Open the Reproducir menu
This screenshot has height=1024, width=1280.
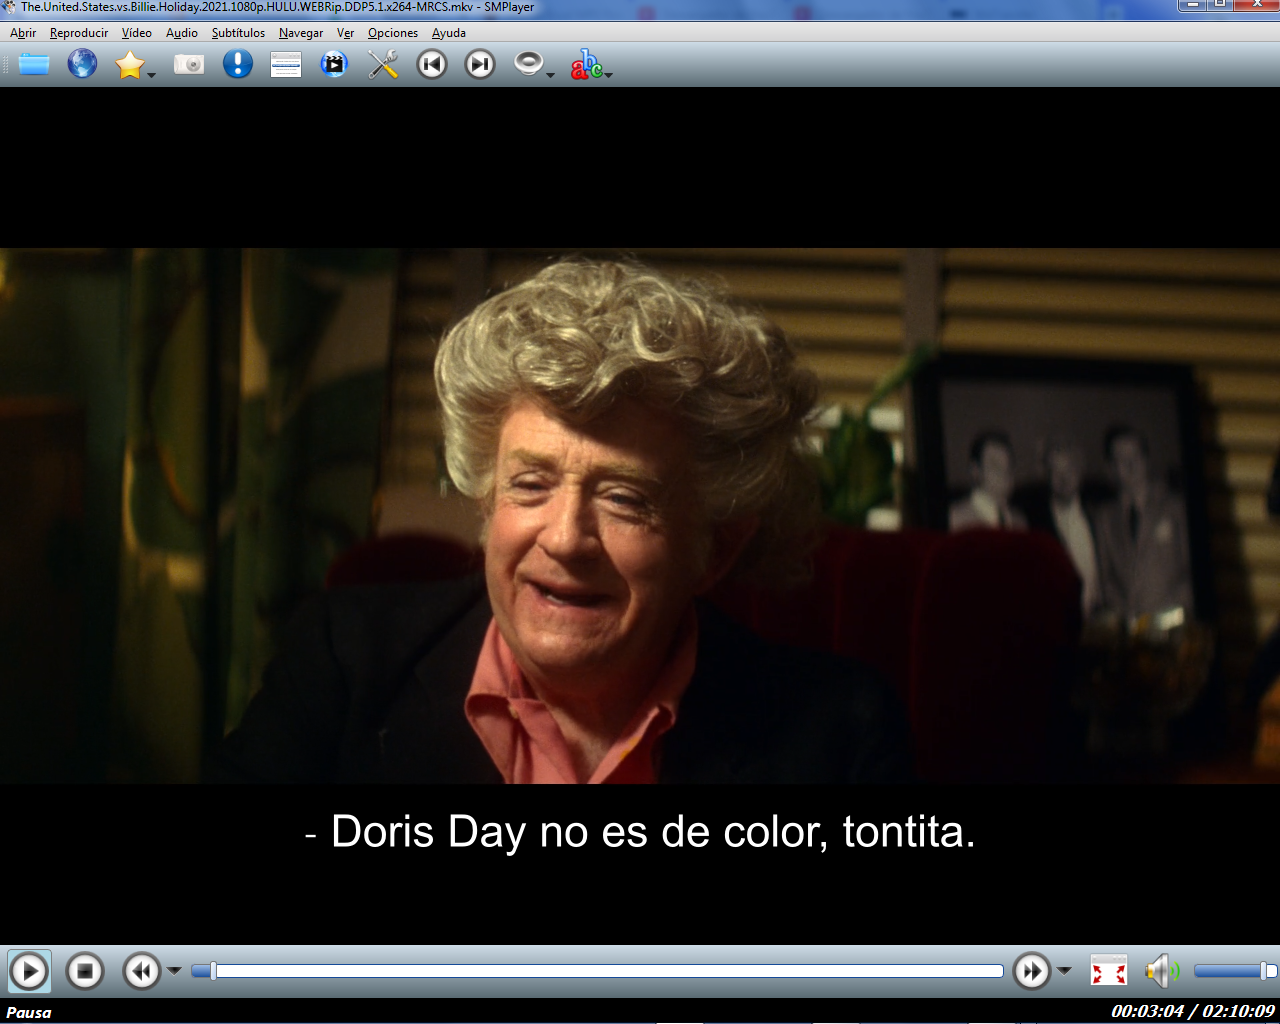point(79,33)
